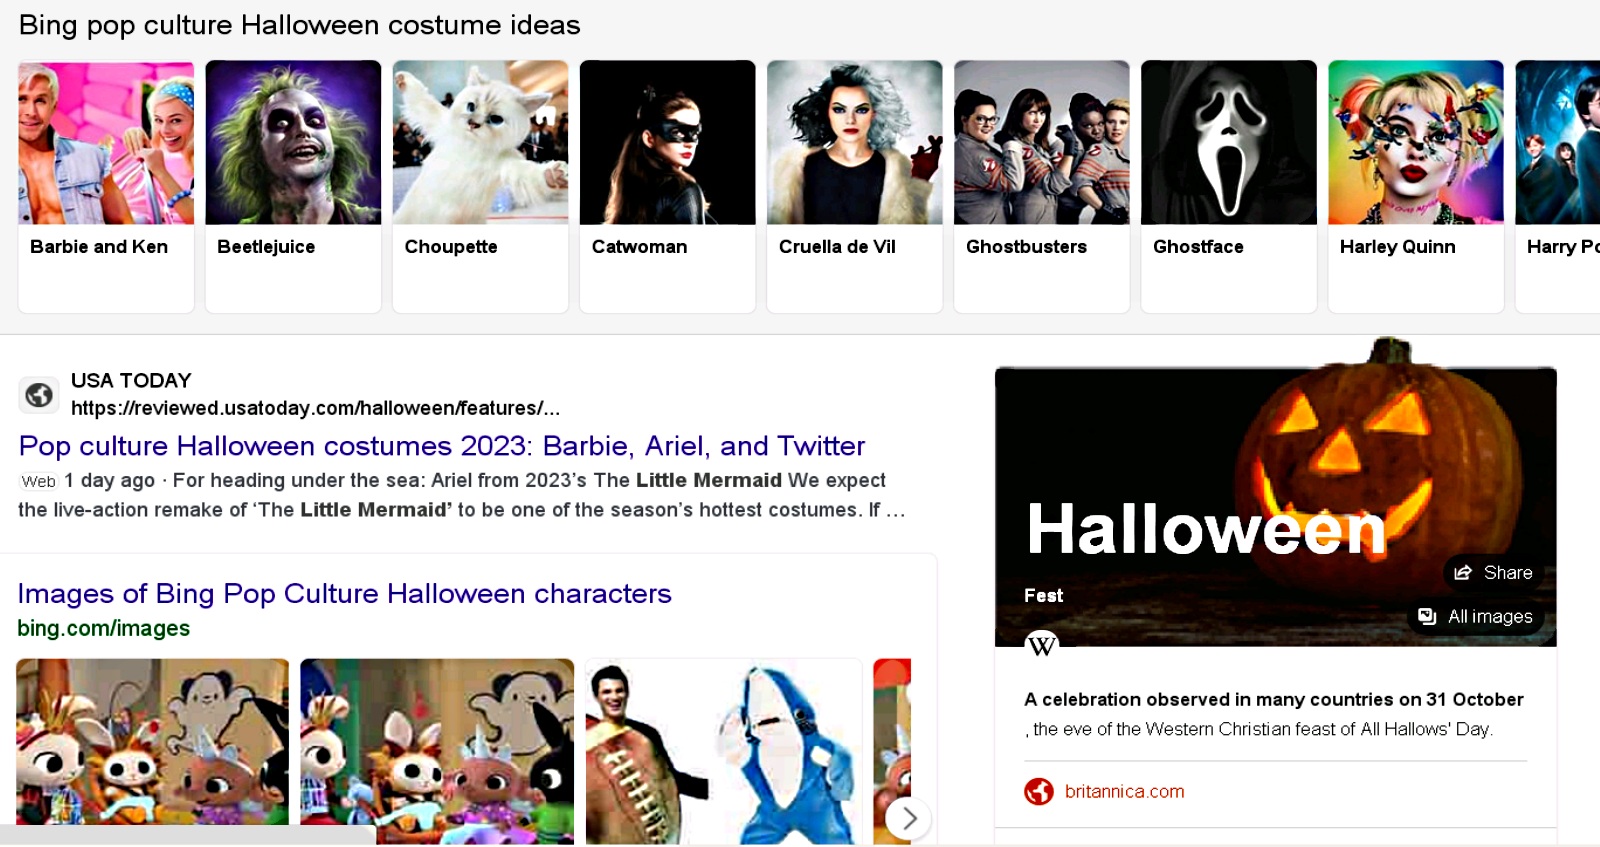Open All images on the Halloween panel

(x=1476, y=617)
